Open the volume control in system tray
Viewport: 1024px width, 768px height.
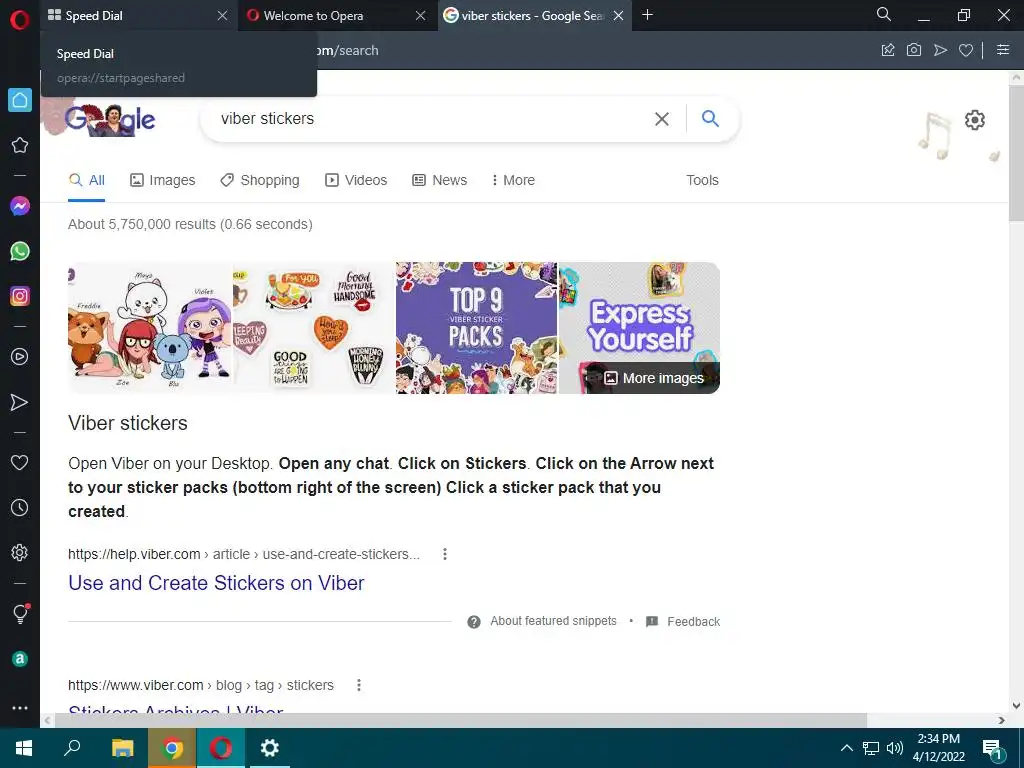point(895,748)
